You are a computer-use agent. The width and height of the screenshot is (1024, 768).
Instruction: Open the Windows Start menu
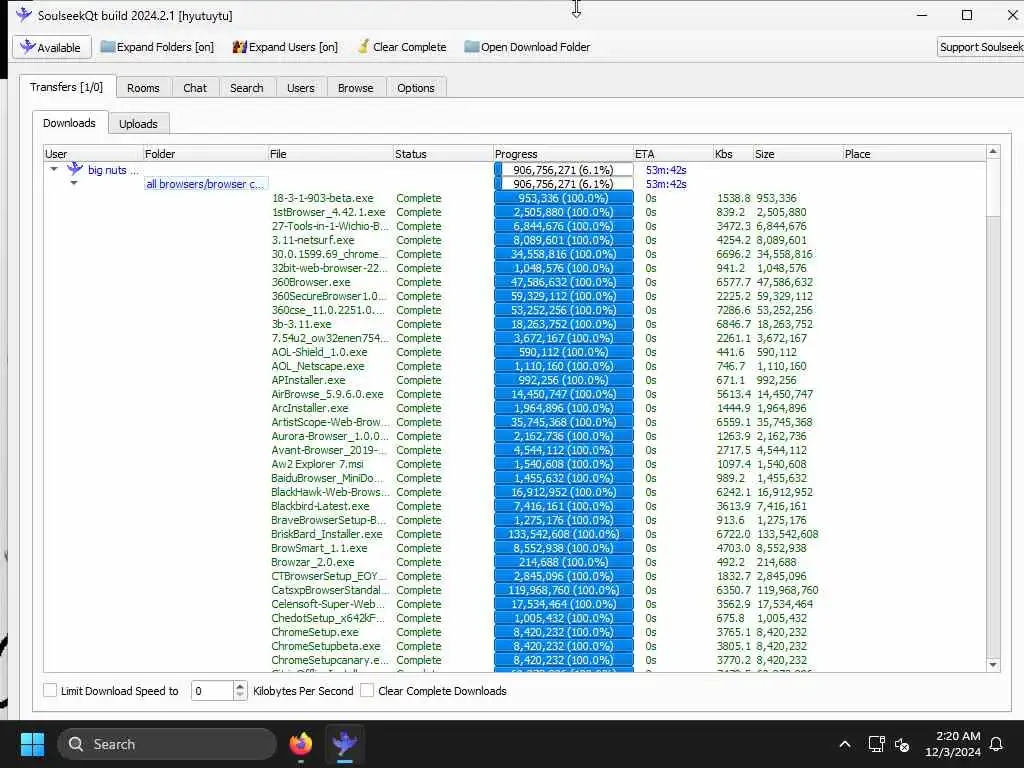(32, 744)
